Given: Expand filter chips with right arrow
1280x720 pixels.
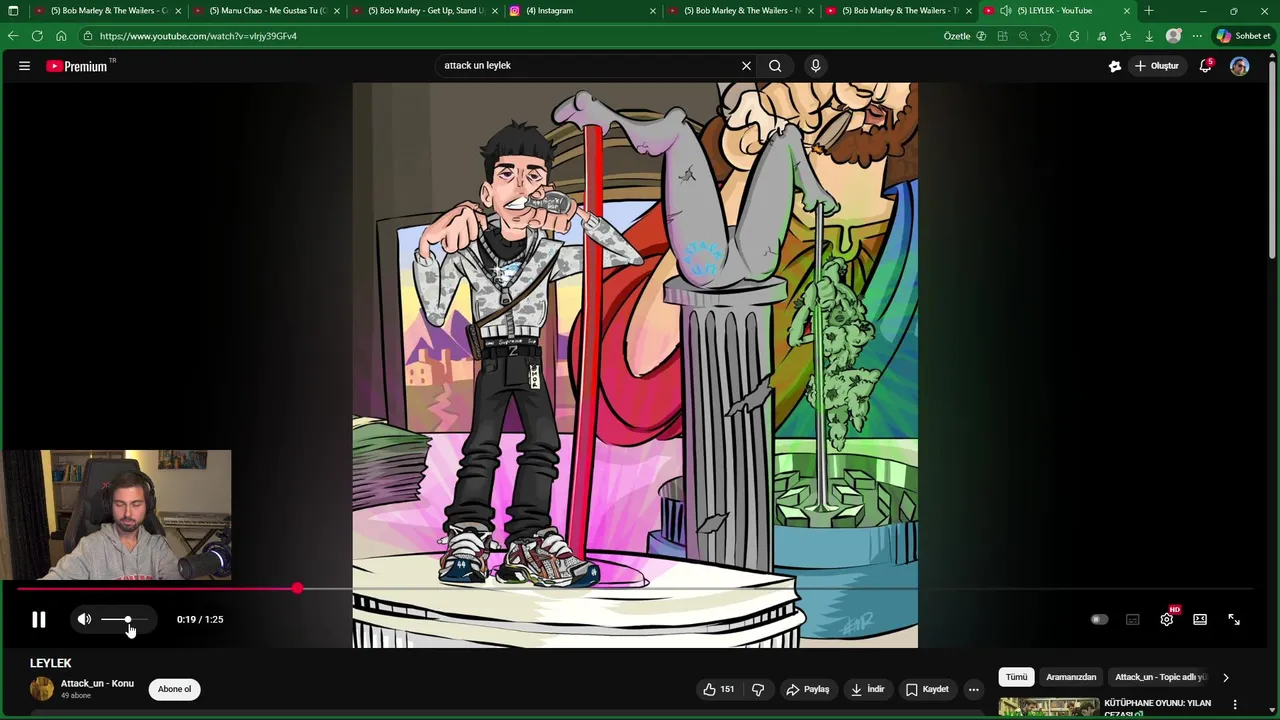Looking at the screenshot, I should point(1226,678).
